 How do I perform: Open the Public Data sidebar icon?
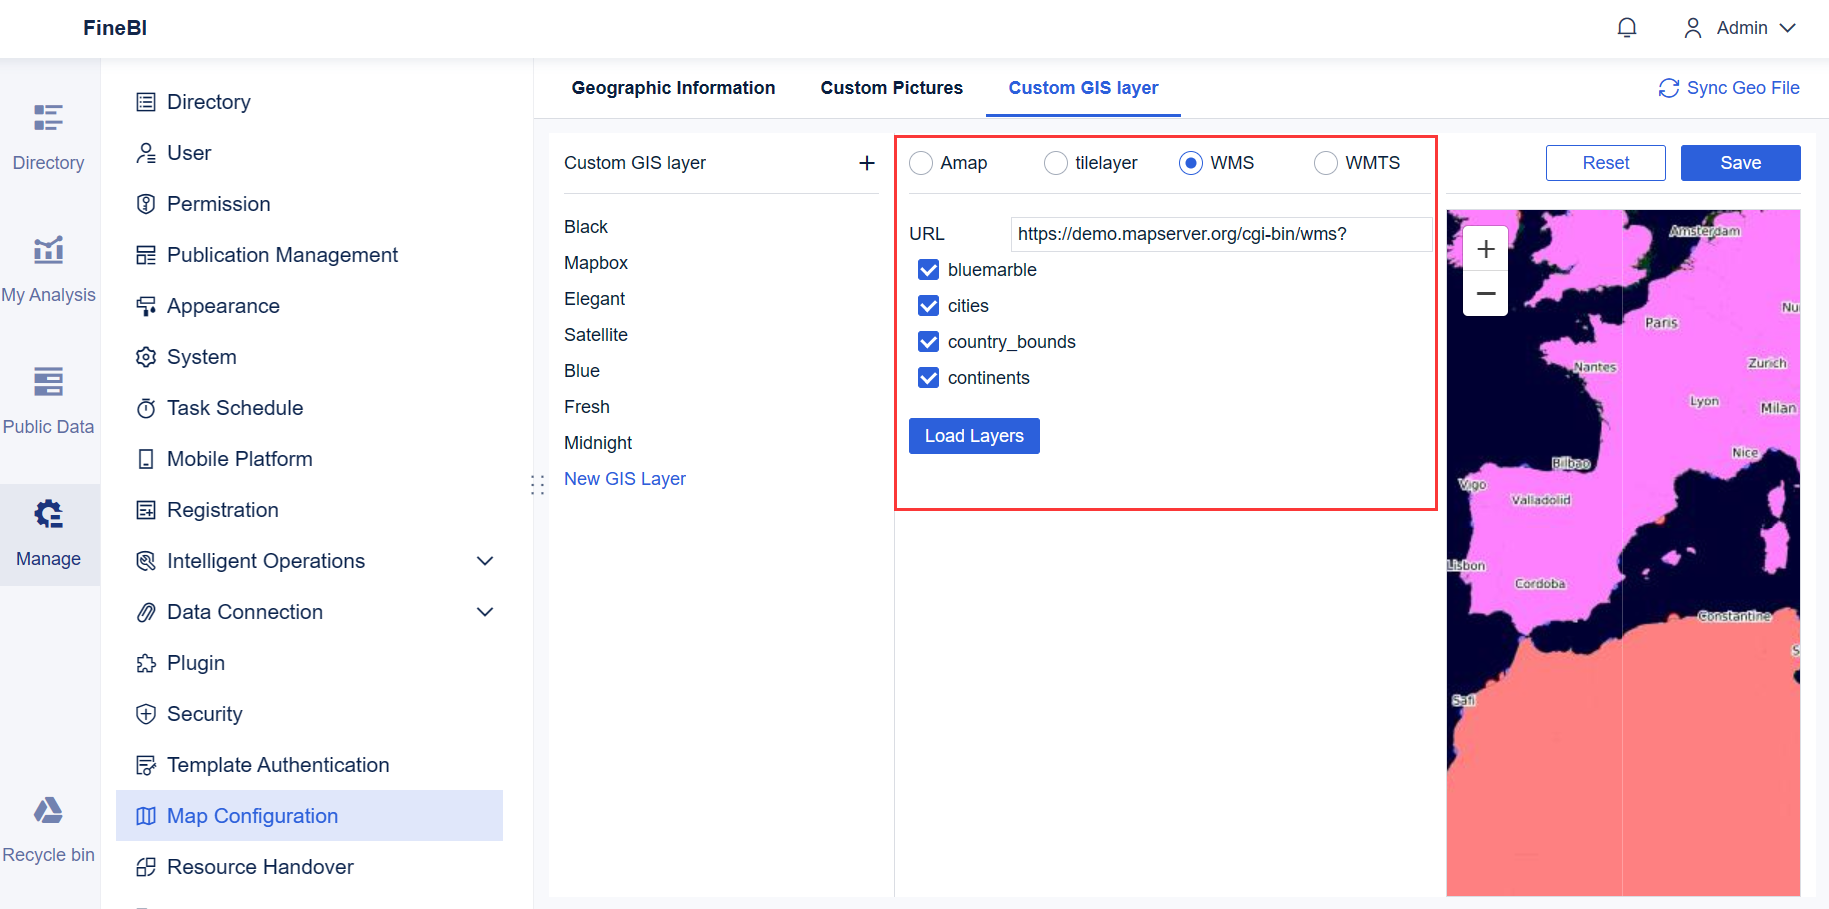pos(48,382)
